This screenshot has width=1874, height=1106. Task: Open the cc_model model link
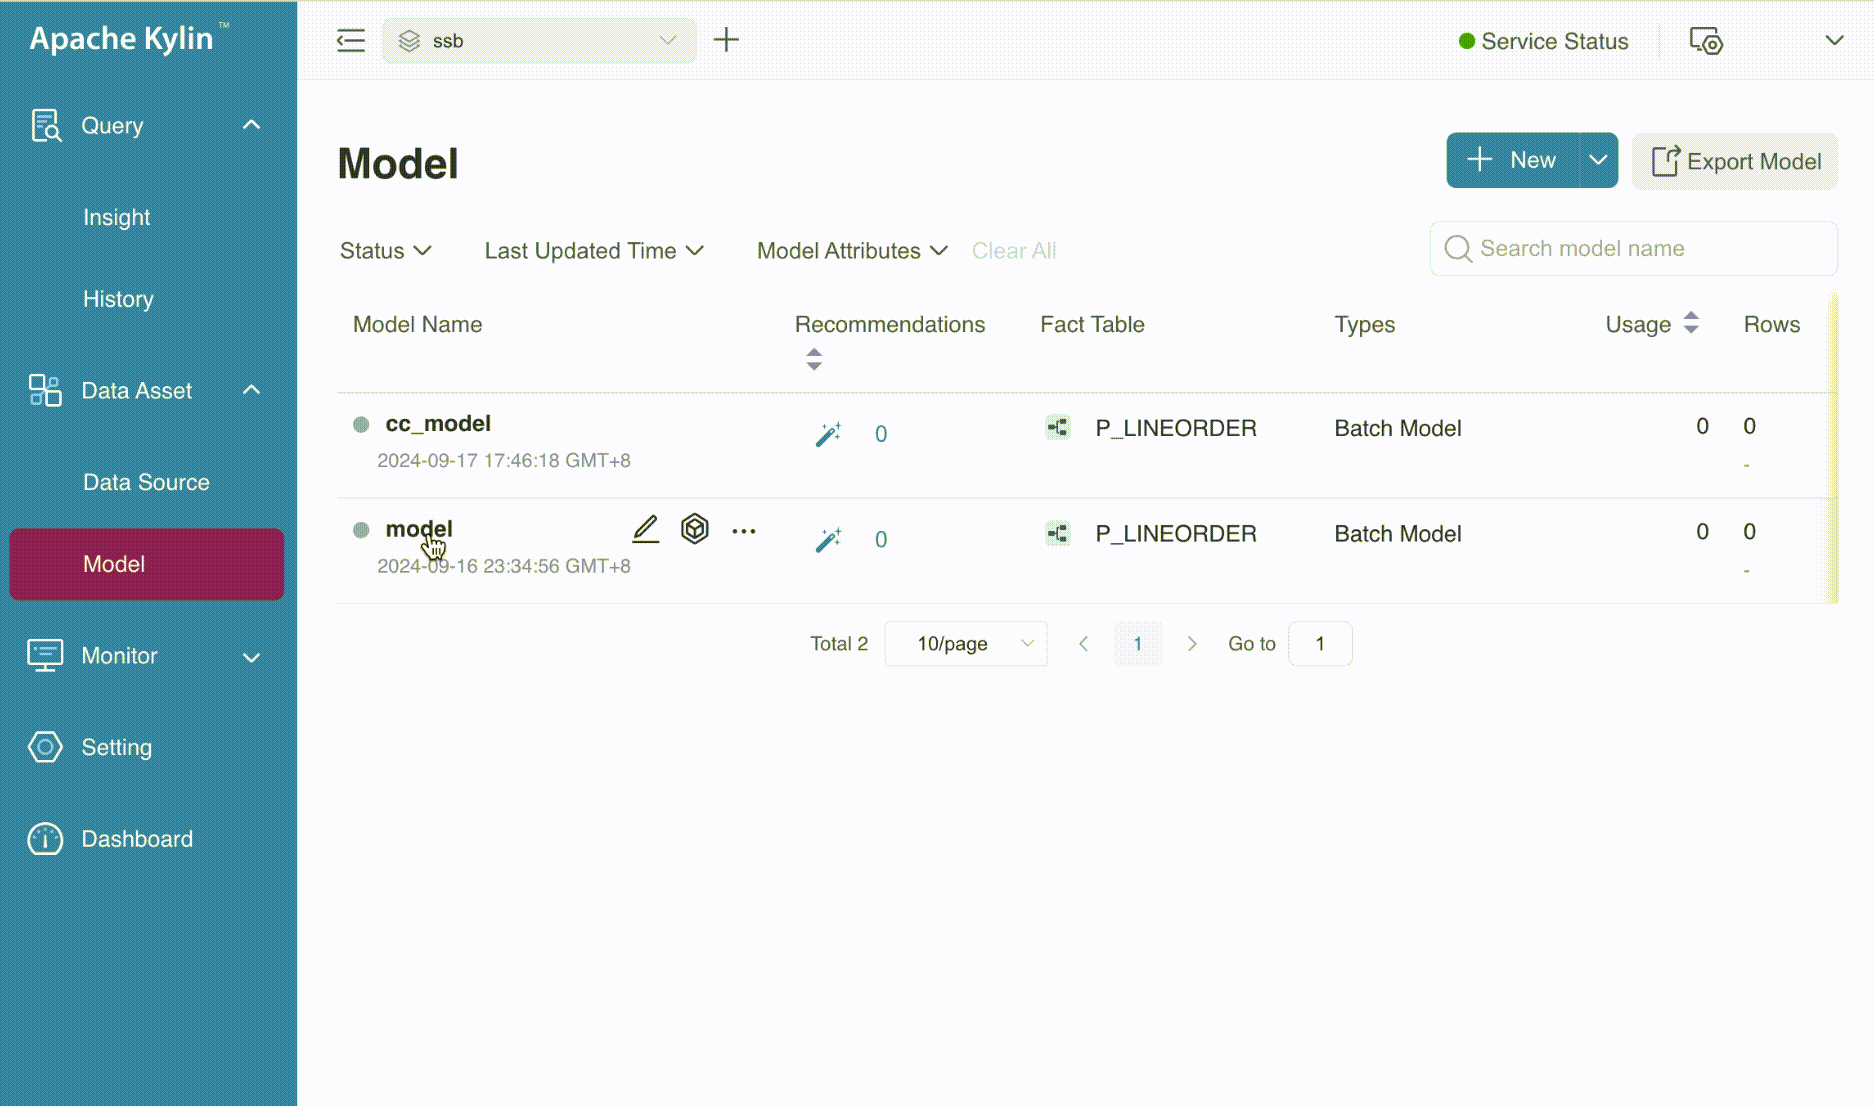tap(438, 424)
